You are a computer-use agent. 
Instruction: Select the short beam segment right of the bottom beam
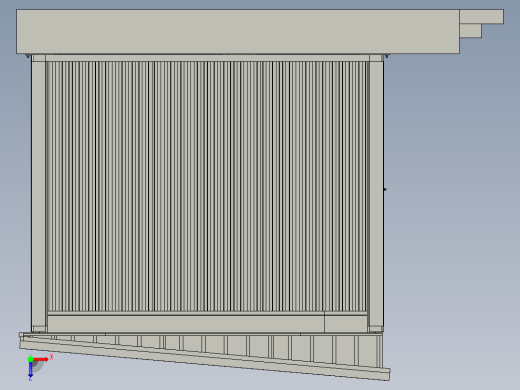[346, 324]
